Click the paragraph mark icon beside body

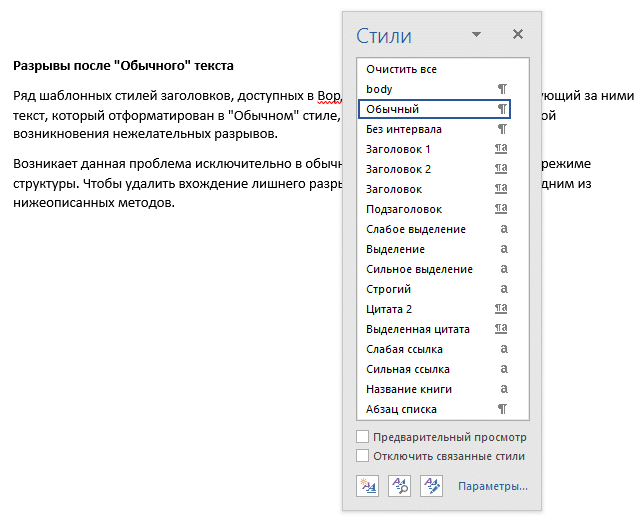(x=503, y=89)
